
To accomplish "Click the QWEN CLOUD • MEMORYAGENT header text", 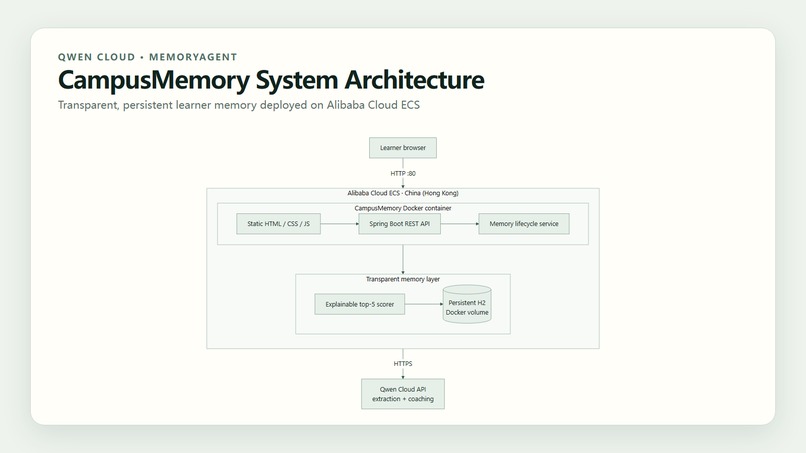I will pos(148,57).
